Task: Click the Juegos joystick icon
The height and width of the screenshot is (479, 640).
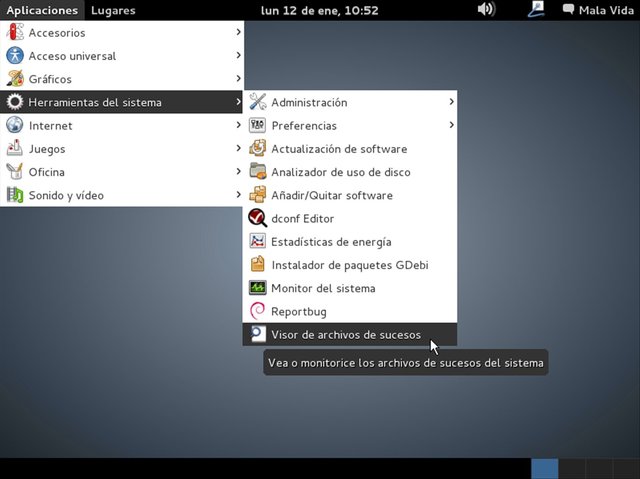Action: (15, 149)
